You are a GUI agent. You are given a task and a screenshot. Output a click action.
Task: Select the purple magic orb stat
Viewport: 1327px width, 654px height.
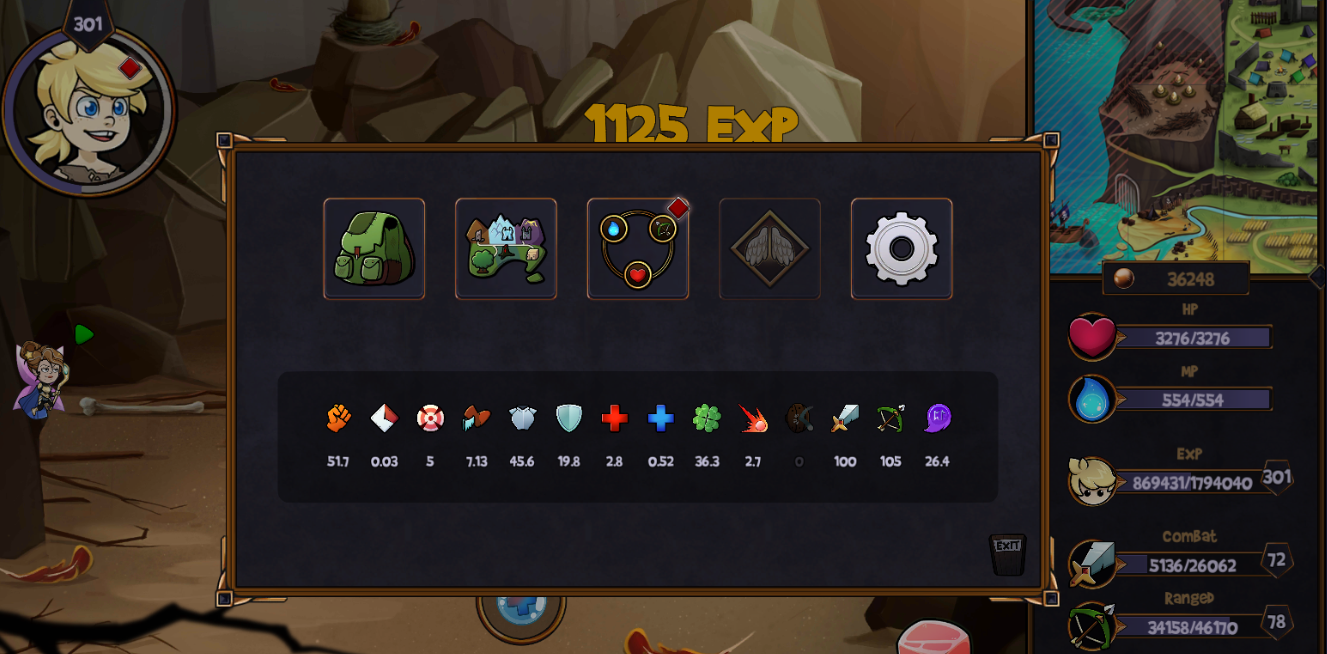(937, 418)
